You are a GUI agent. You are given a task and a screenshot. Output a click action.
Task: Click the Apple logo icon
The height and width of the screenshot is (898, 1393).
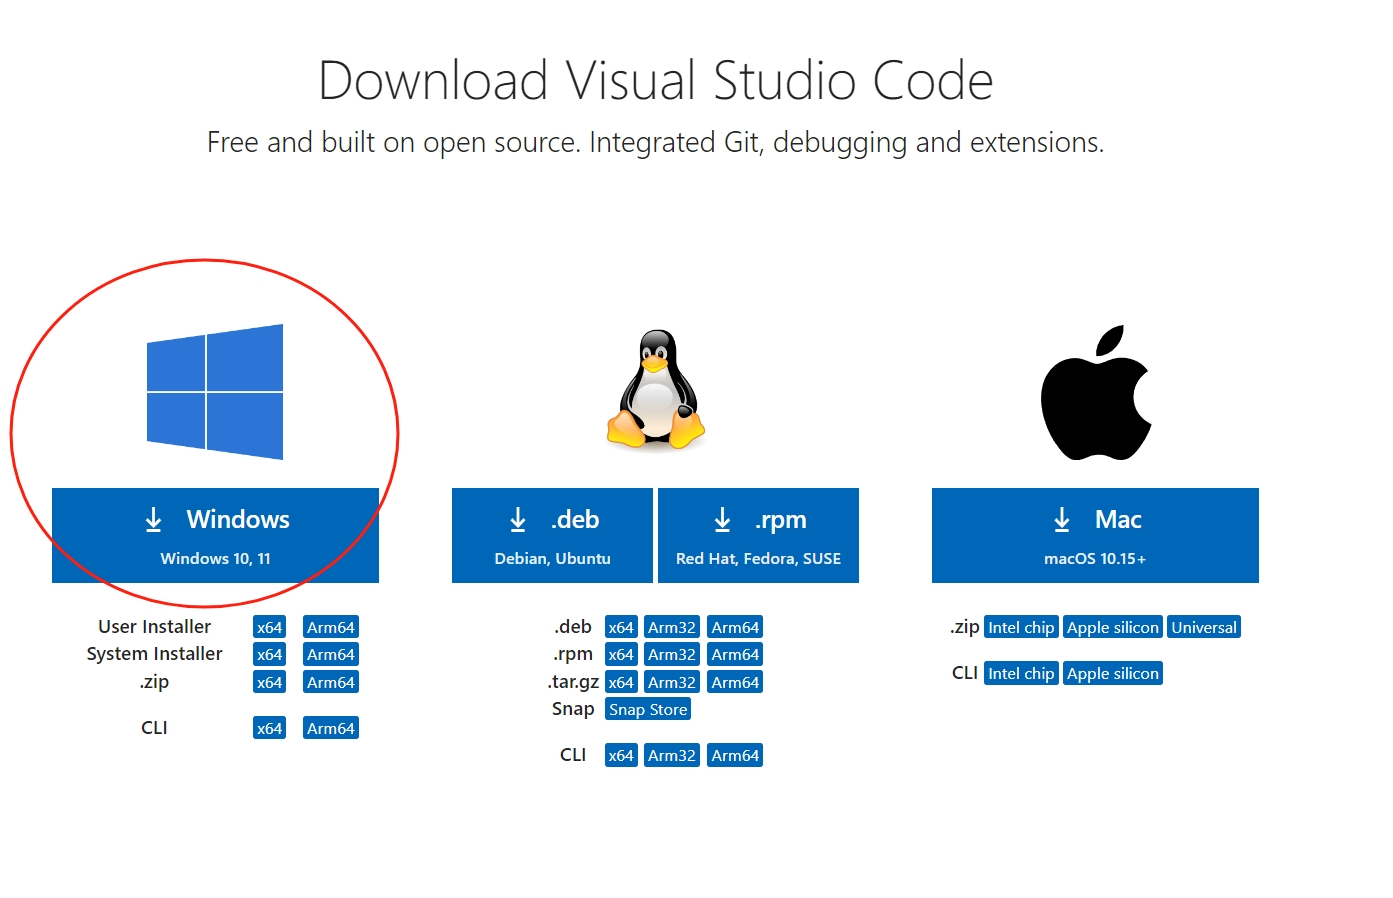click(1096, 392)
